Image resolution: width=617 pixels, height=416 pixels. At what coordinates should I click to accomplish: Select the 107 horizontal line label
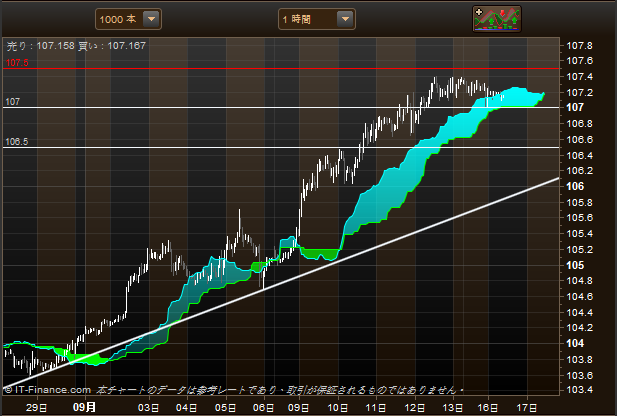pos(13,102)
